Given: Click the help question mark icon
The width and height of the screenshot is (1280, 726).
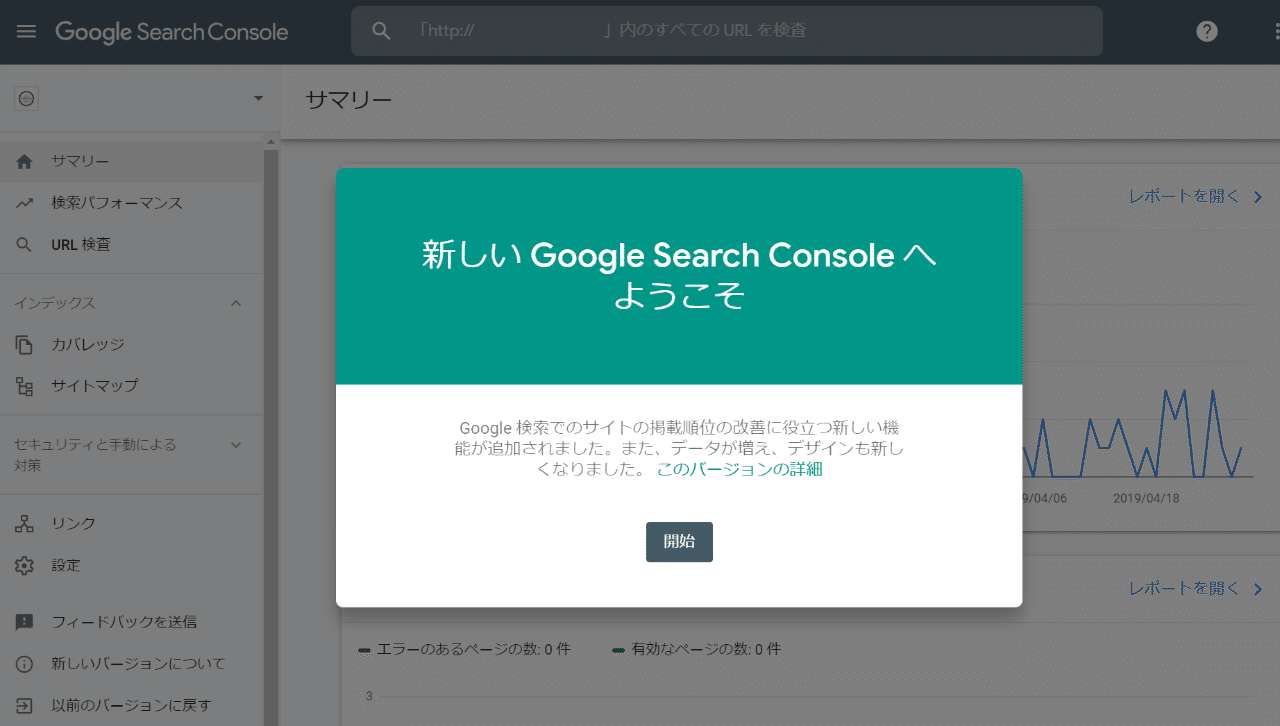Looking at the screenshot, I should (x=1206, y=31).
